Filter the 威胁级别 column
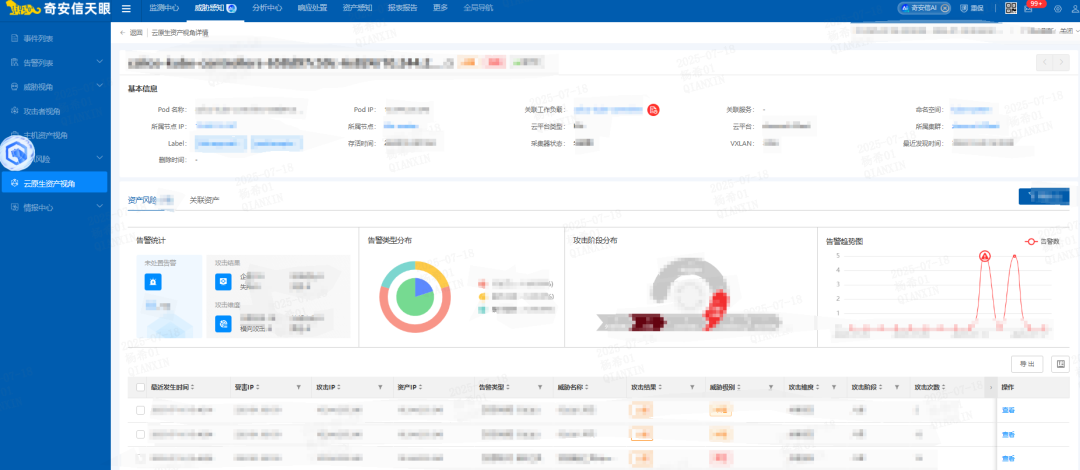Image resolution: width=1080 pixels, height=470 pixels. pos(771,387)
